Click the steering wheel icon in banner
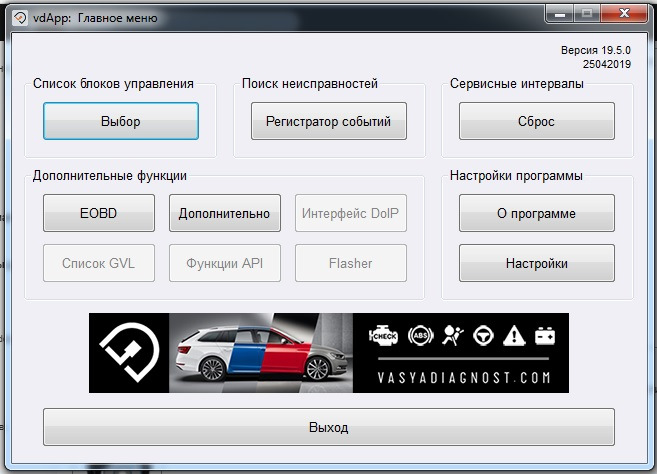 pyautogui.click(x=483, y=336)
